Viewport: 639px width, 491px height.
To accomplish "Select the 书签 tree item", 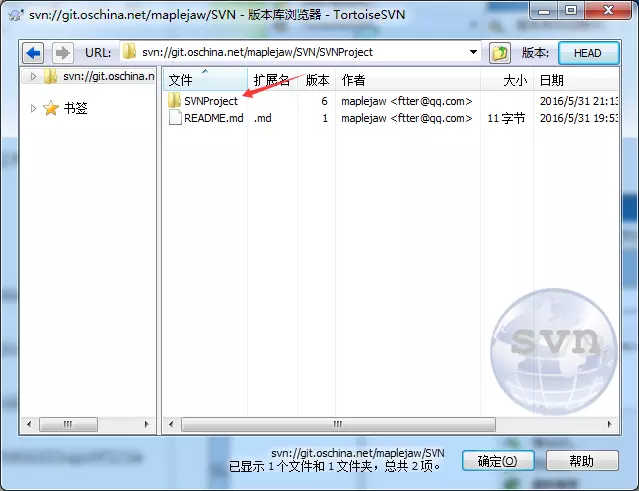I will (x=76, y=108).
